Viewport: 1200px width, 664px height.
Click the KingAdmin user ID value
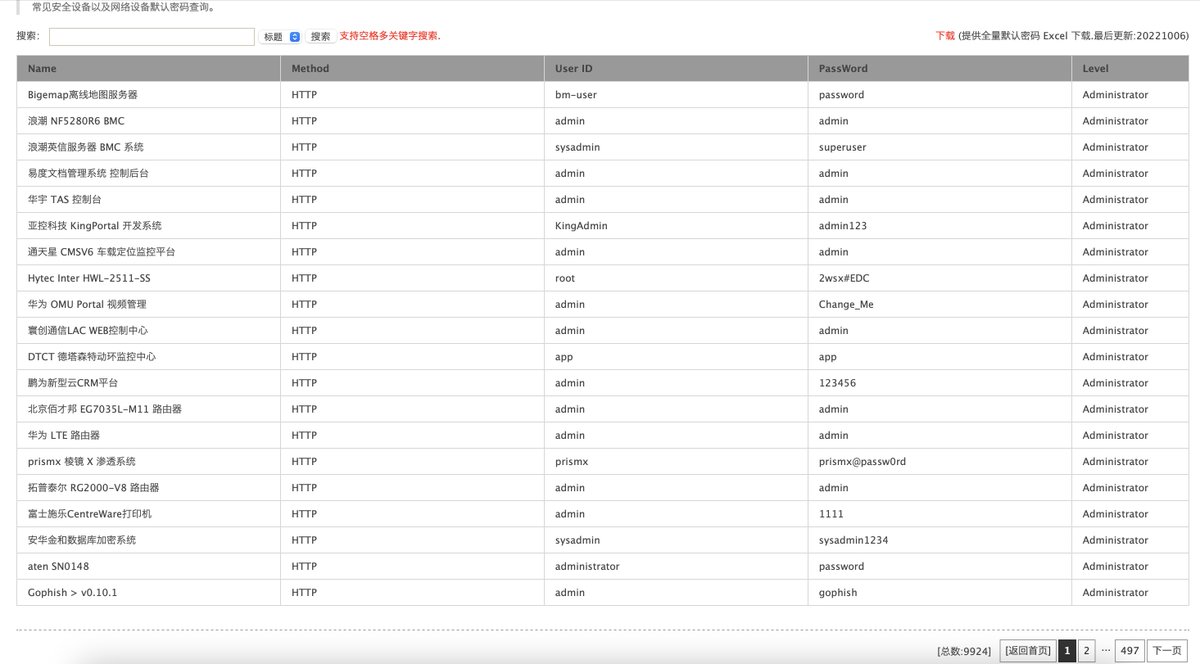tap(581, 226)
